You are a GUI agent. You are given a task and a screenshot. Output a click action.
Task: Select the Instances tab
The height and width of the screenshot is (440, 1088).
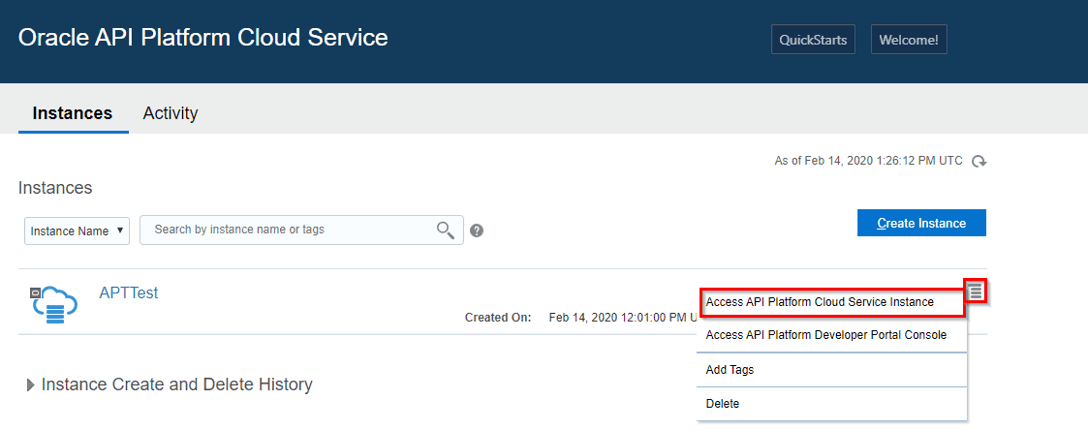(72, 112)
